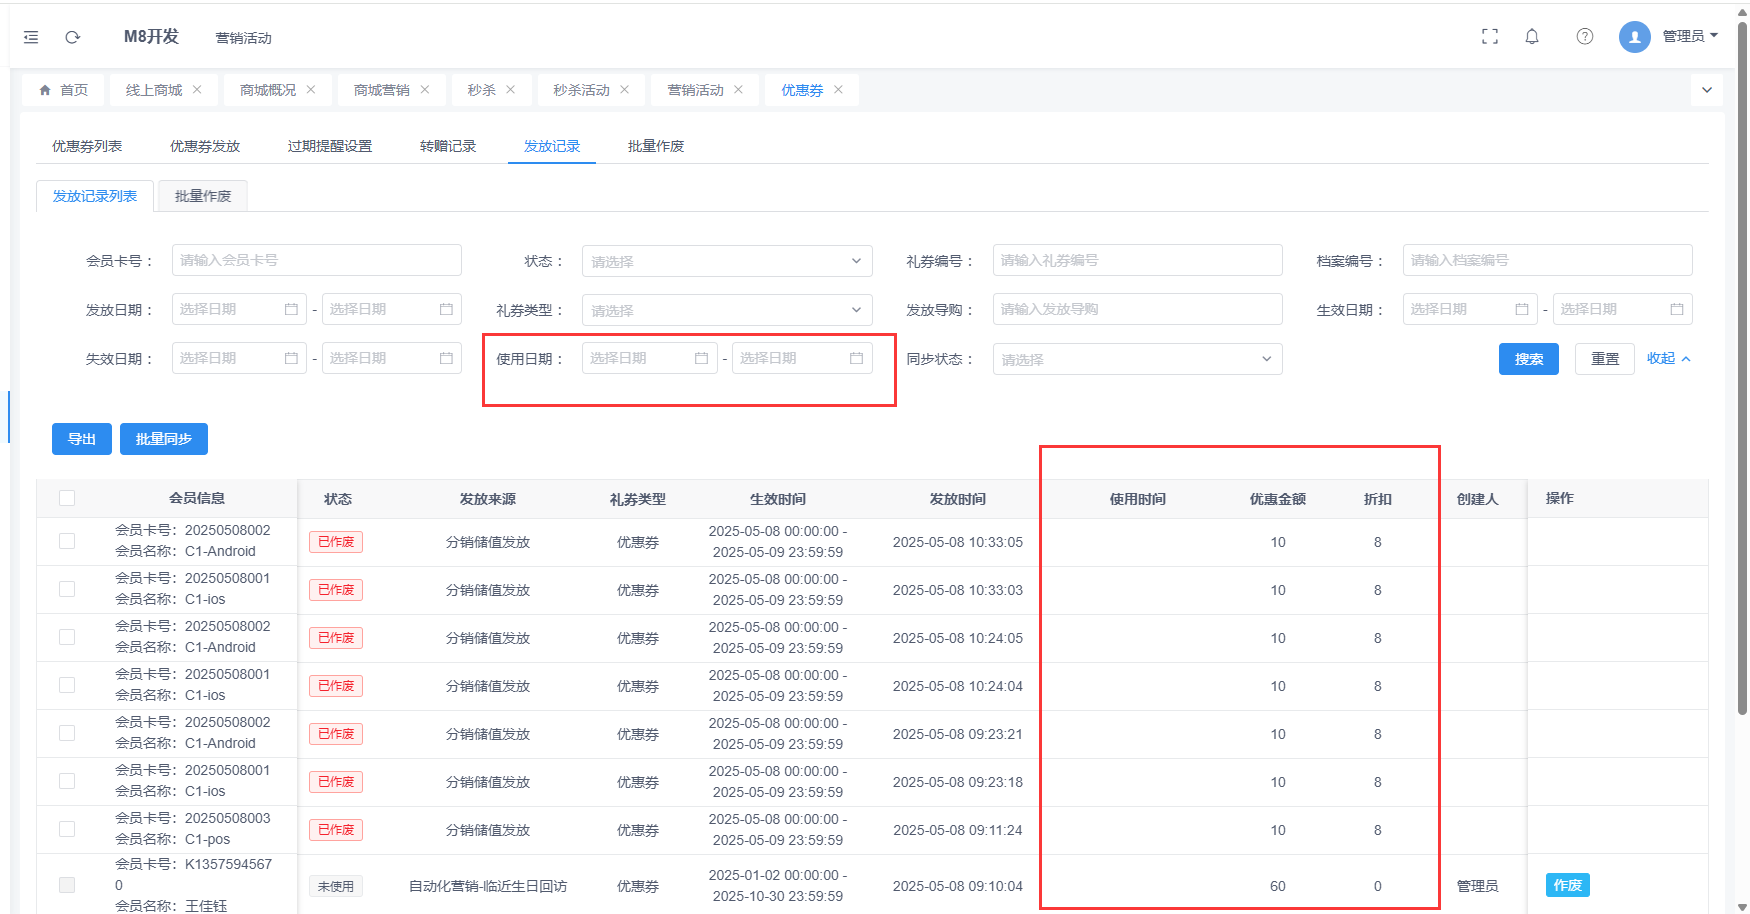This screenshot has width=1750, height=914.
Task: Check row 20250508002 issued at 10:33:05
Action: [x=67, y=541]
